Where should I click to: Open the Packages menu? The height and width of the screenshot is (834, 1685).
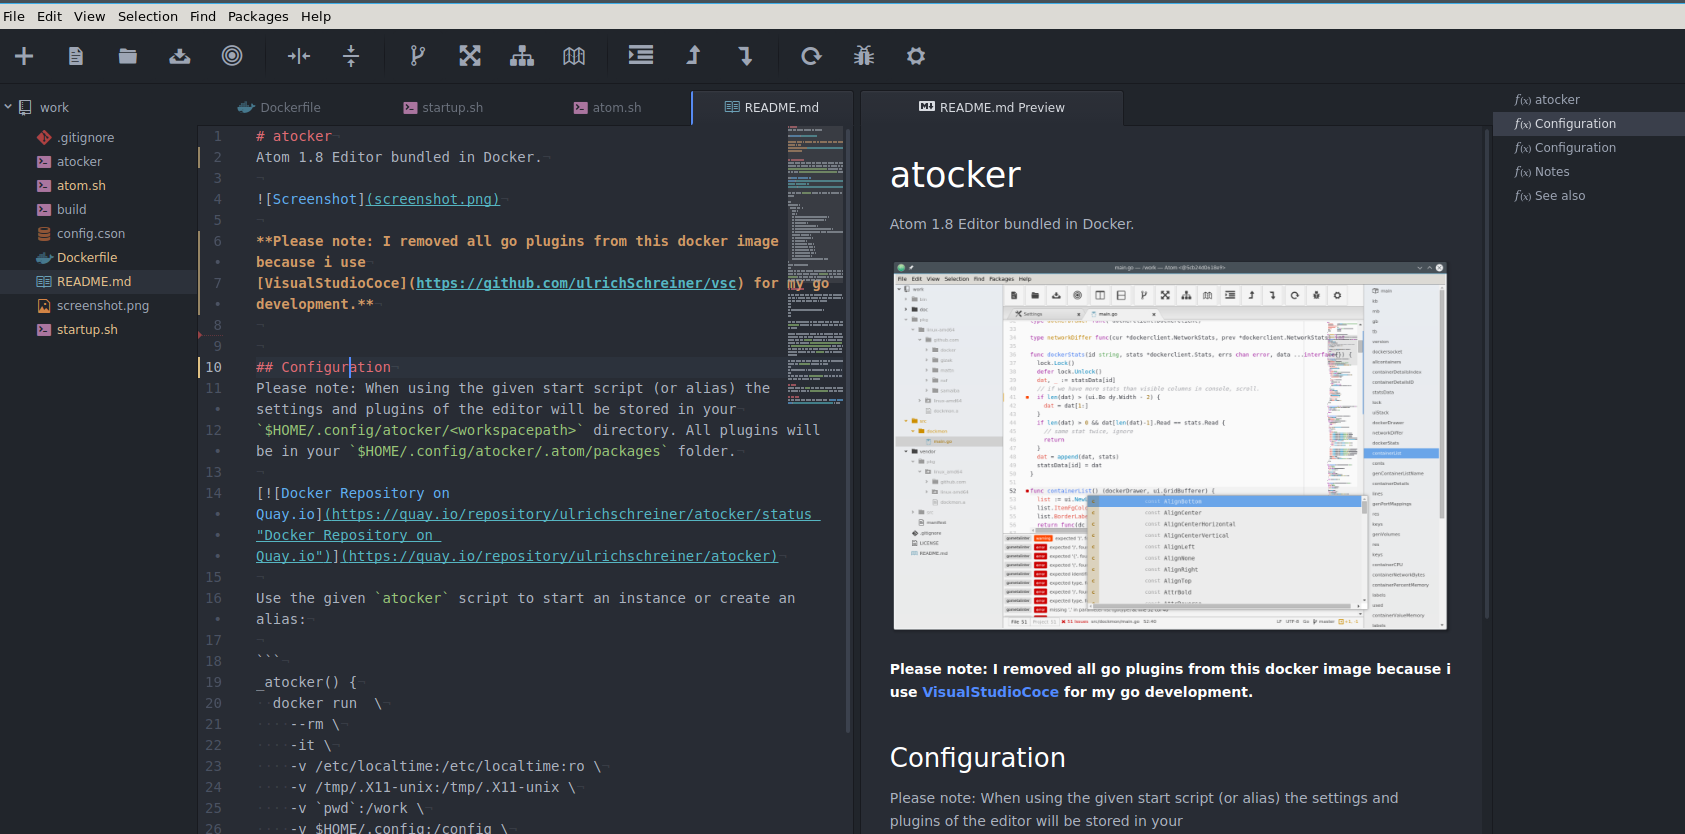pos(258,16)
